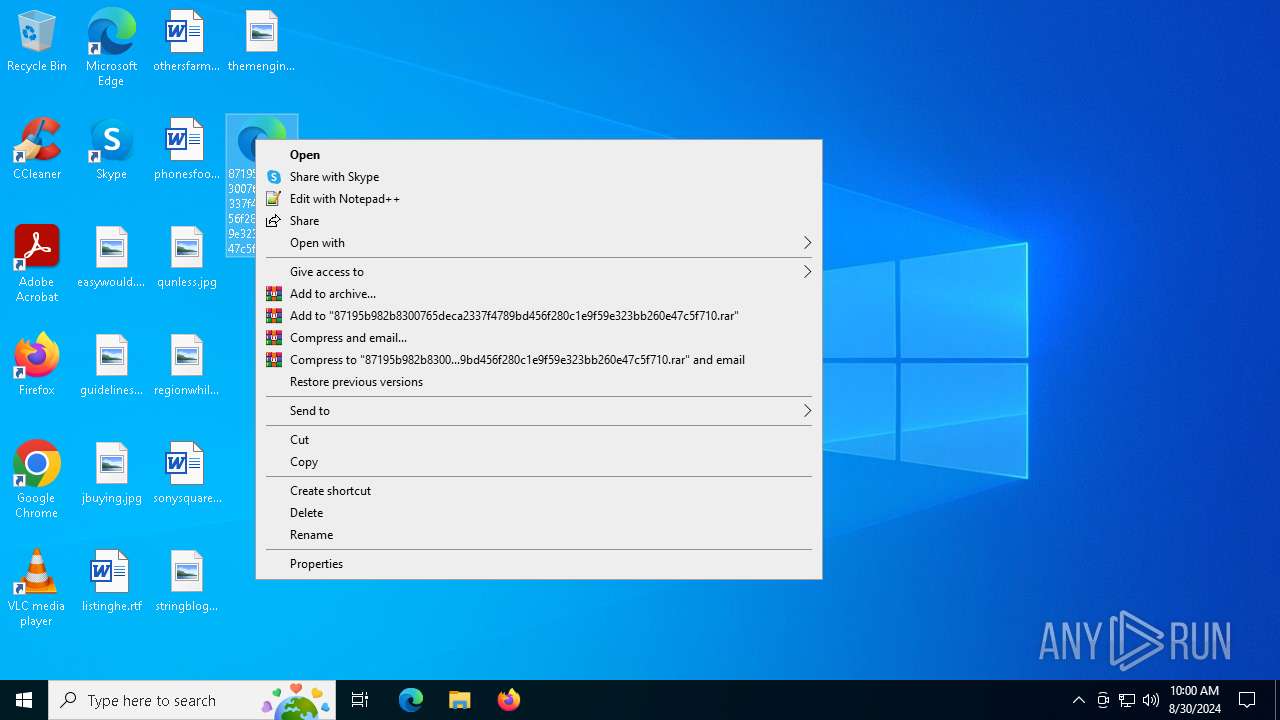
Task: Choose Rename in the context menu
Action: pyautogui.click(x=539, y=535)
